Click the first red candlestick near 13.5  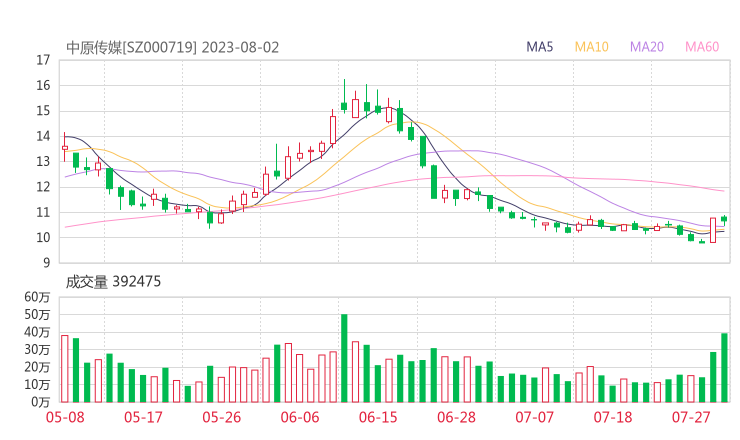point(65,148)
